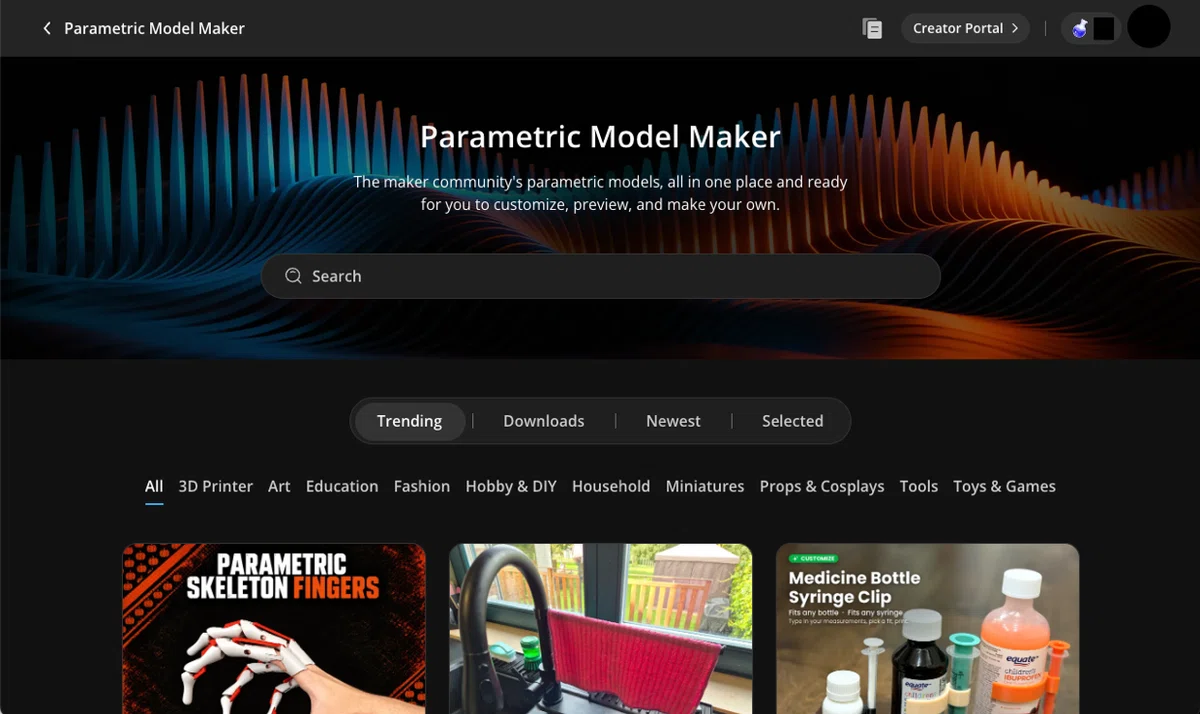Select the Trending sort tab

pyautogui.click(x=409, y=421)
